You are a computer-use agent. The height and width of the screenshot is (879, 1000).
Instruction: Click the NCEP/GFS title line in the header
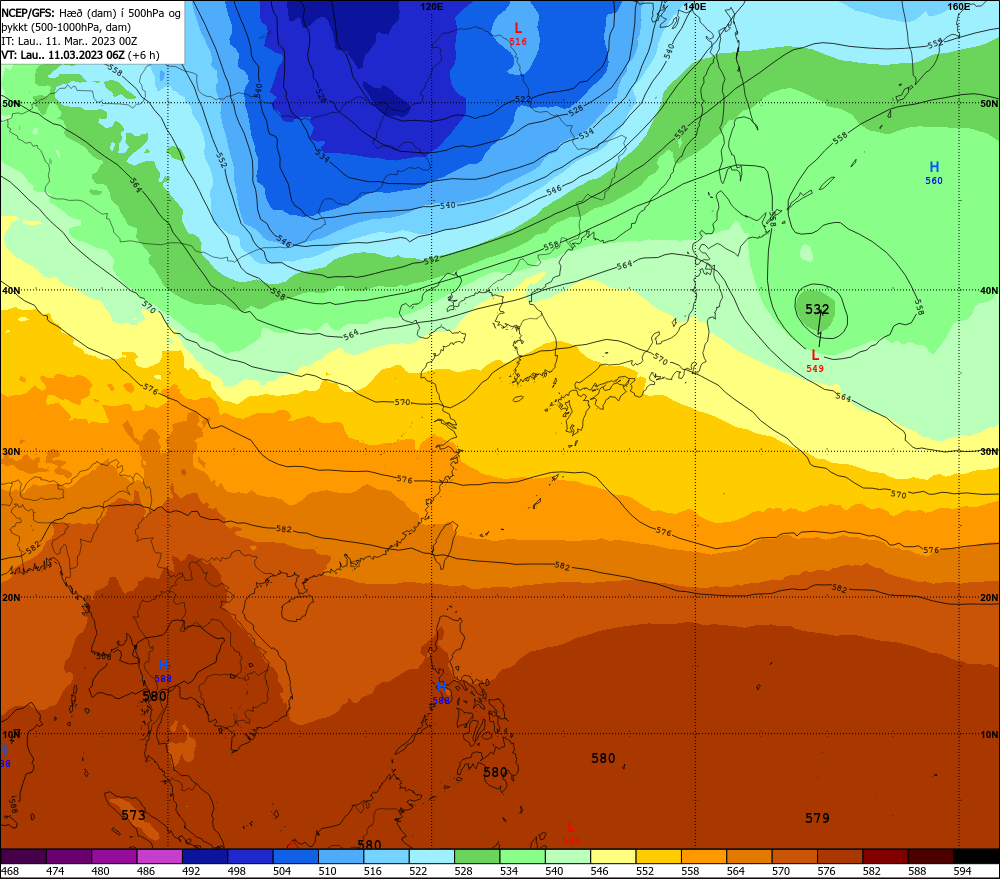pos(91,13)
